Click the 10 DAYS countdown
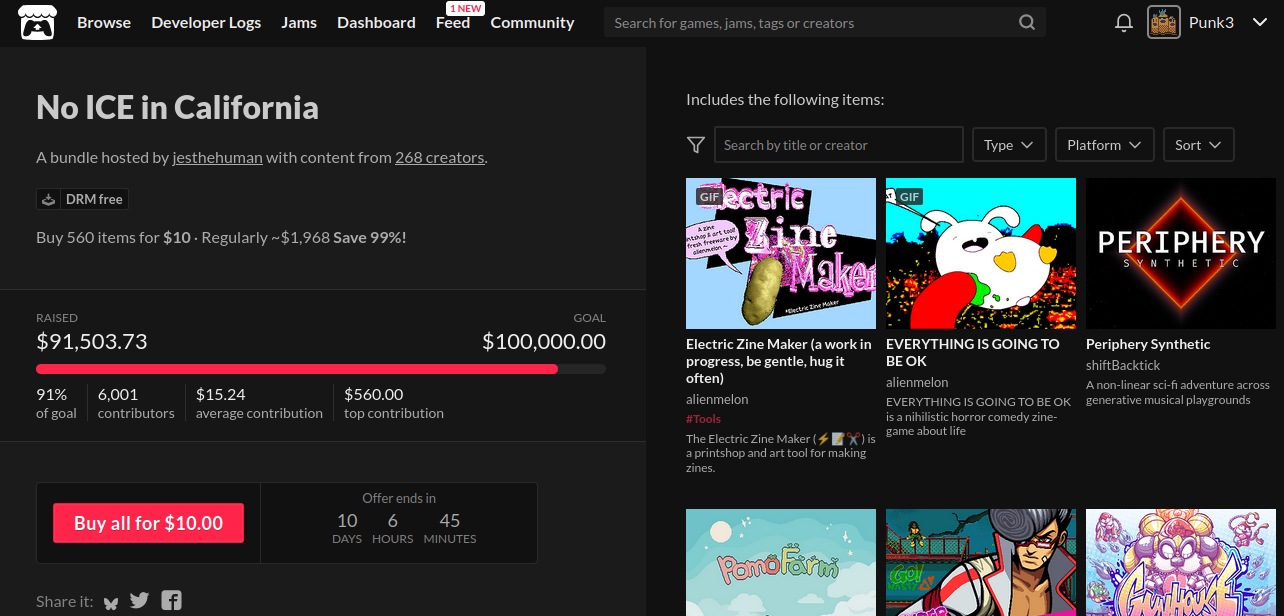Image resolution: width=1284 pixels, height=616 pixels. (x=347, y=528)
